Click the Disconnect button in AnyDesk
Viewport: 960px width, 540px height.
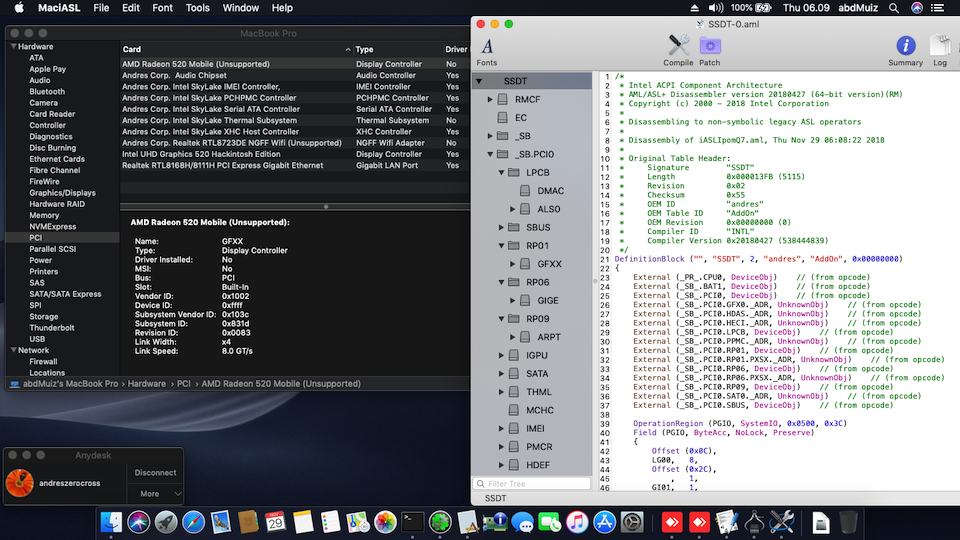coord(155,472)
